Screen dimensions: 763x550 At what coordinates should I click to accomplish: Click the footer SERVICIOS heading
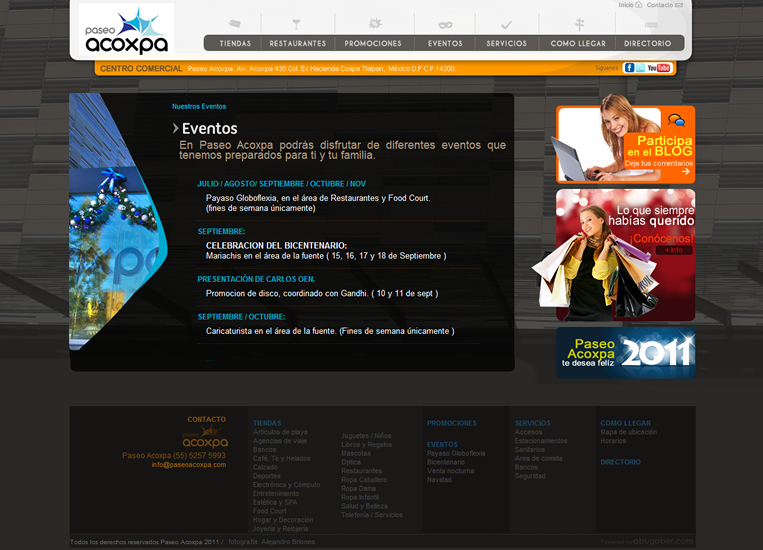pyautogui.click(x=533, y=423)
